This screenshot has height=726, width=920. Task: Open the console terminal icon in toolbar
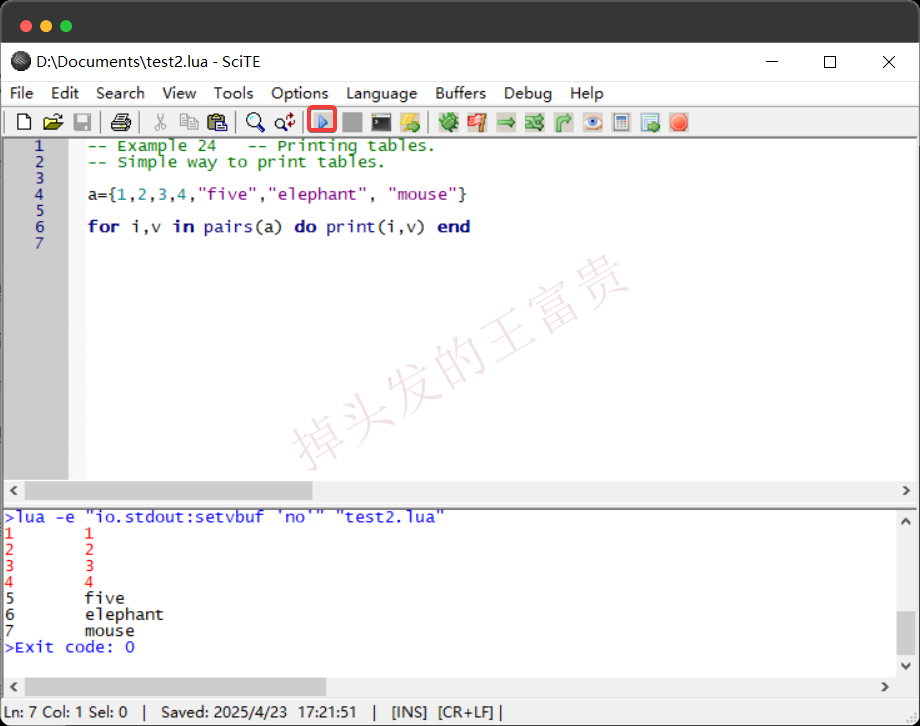pyautogui.click(x=381, y=122)
